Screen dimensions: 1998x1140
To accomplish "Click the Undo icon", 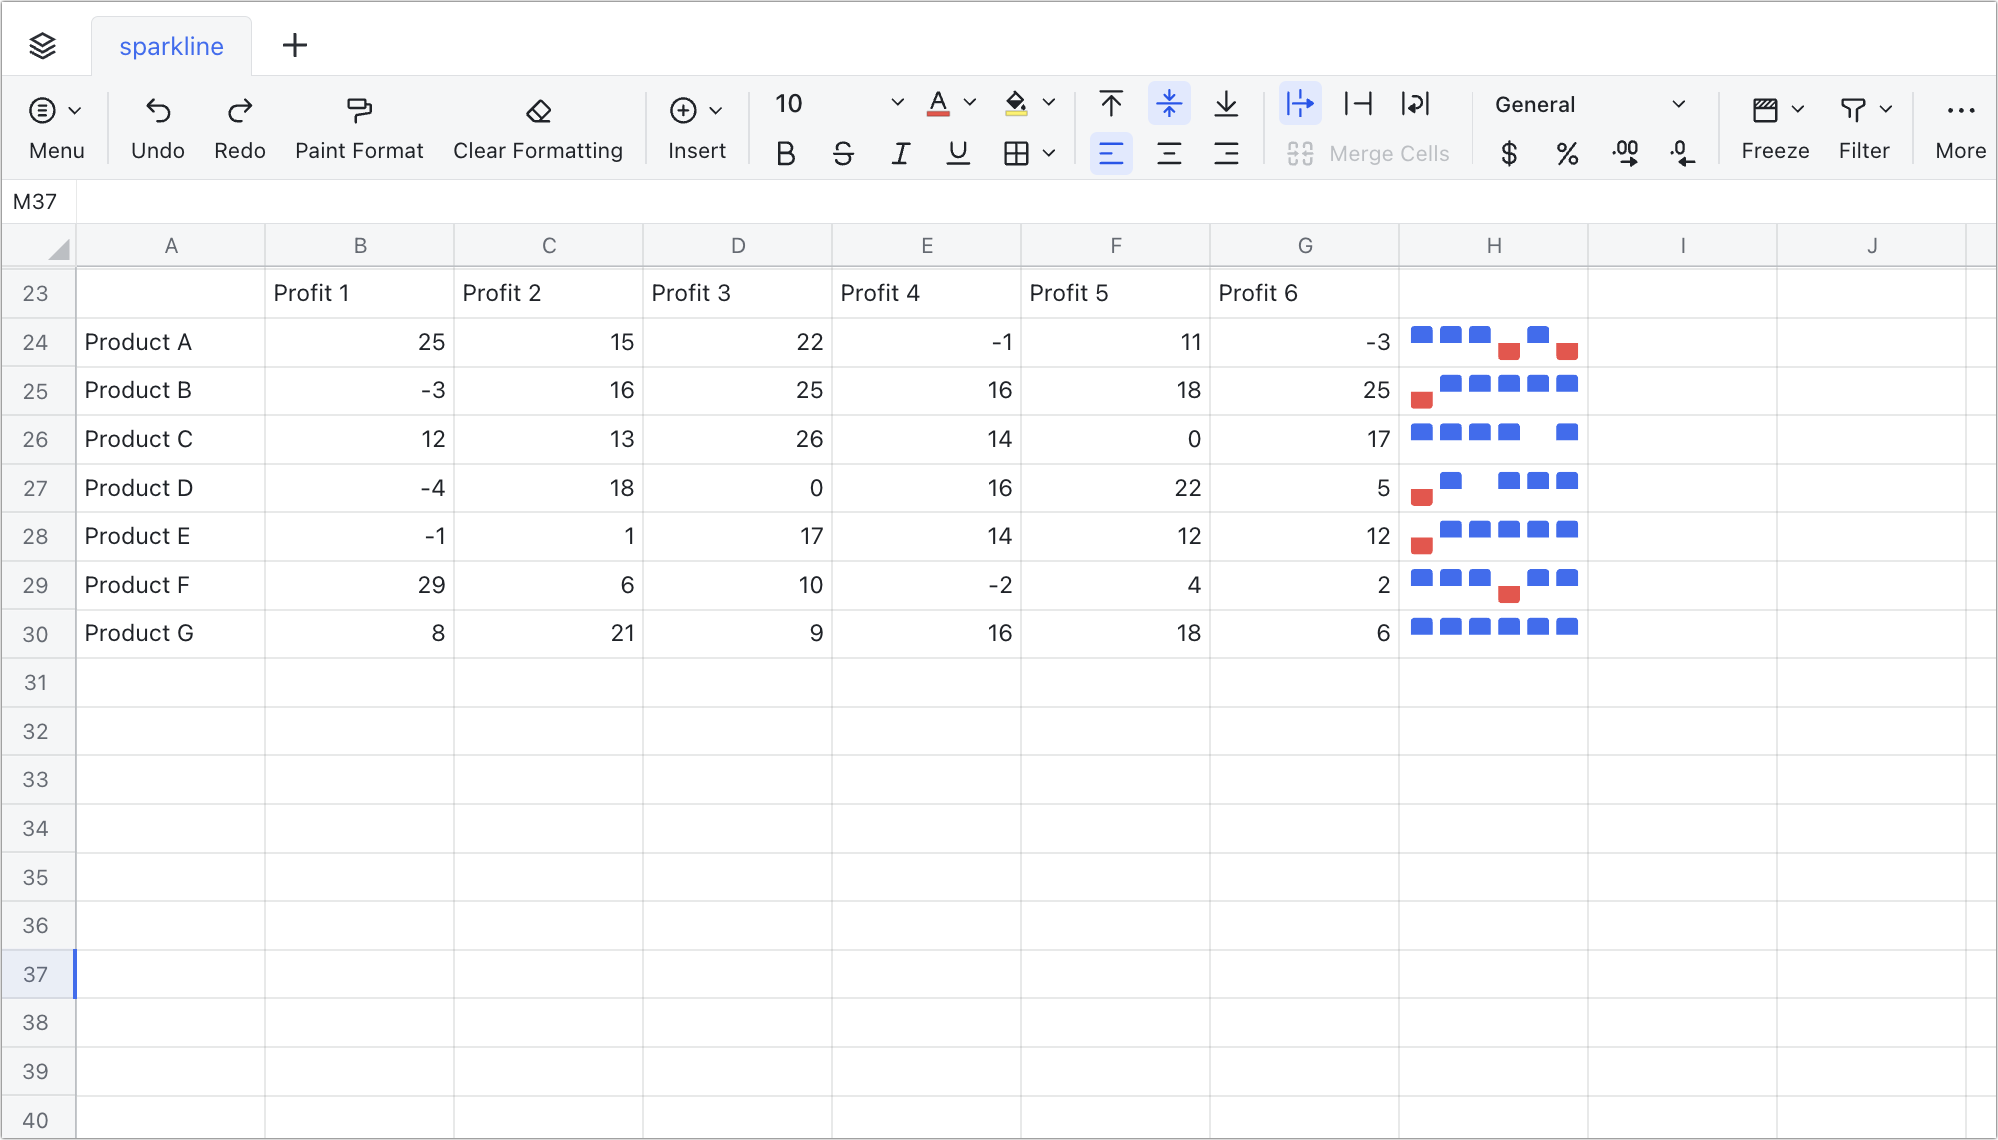I will (x=157, y=112).
